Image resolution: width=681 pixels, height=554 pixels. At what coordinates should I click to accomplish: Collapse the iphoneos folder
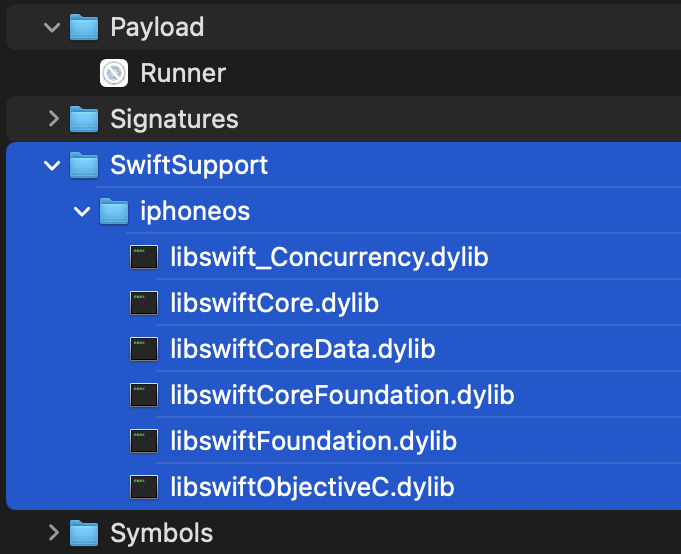[x=82, y=211]
